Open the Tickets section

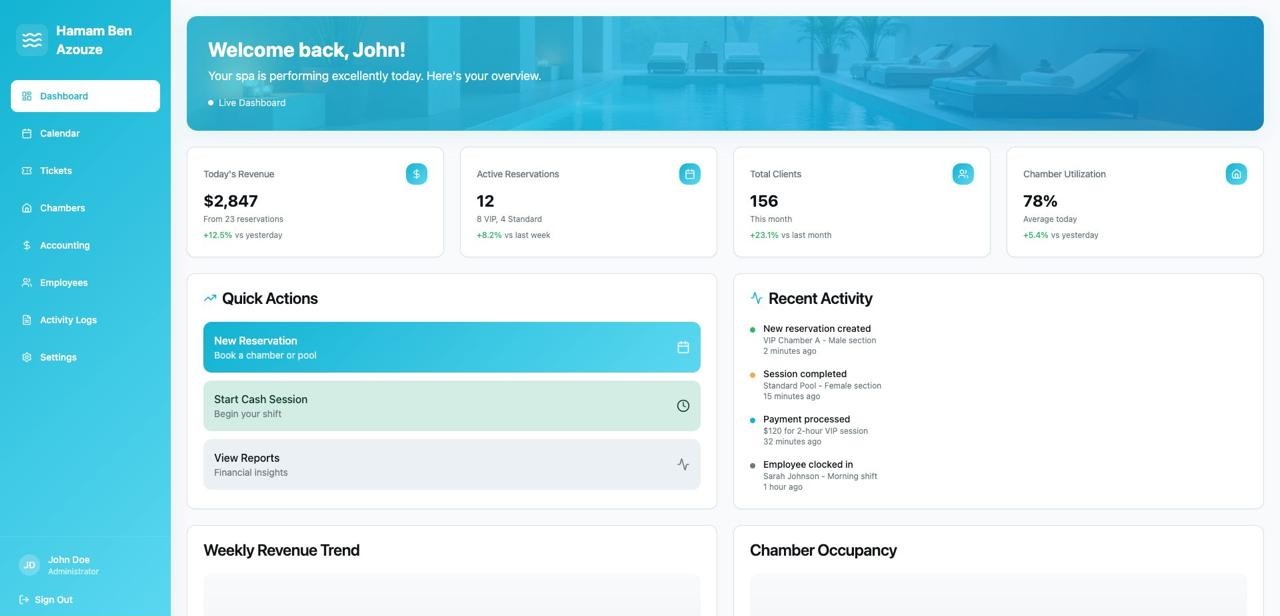tap(85, 171)
